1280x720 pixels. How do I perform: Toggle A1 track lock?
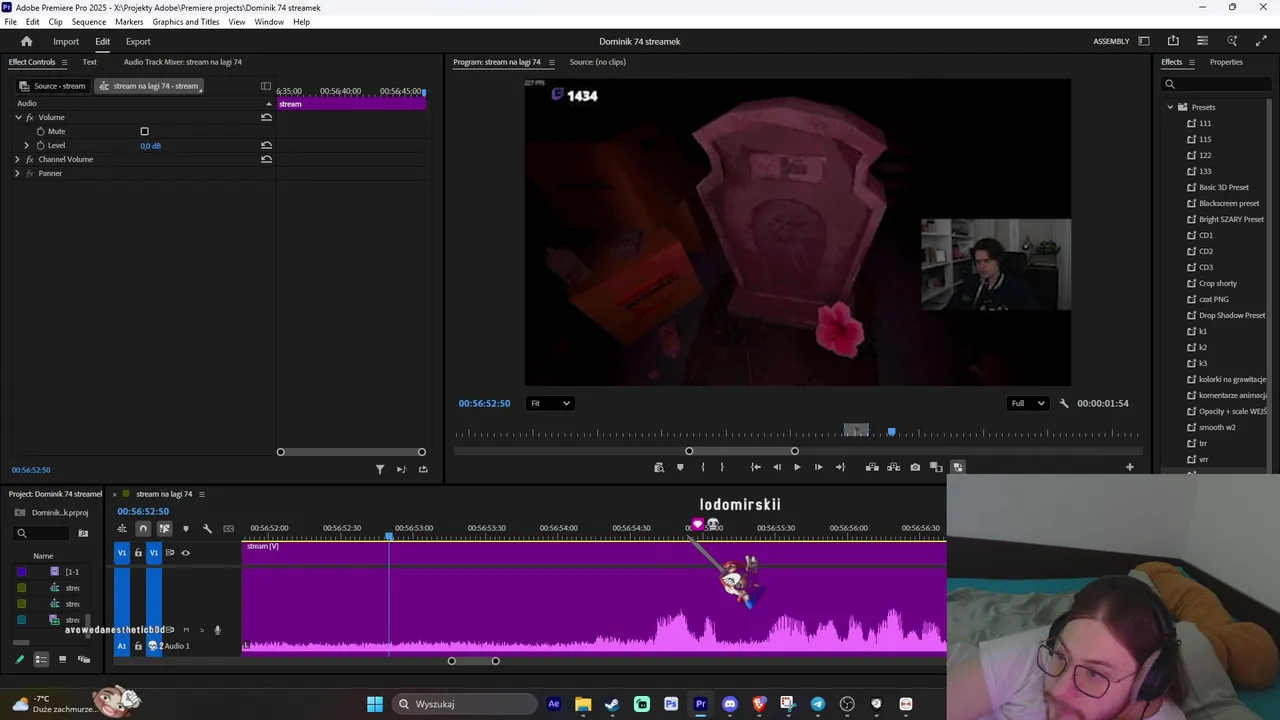point(138,646)
